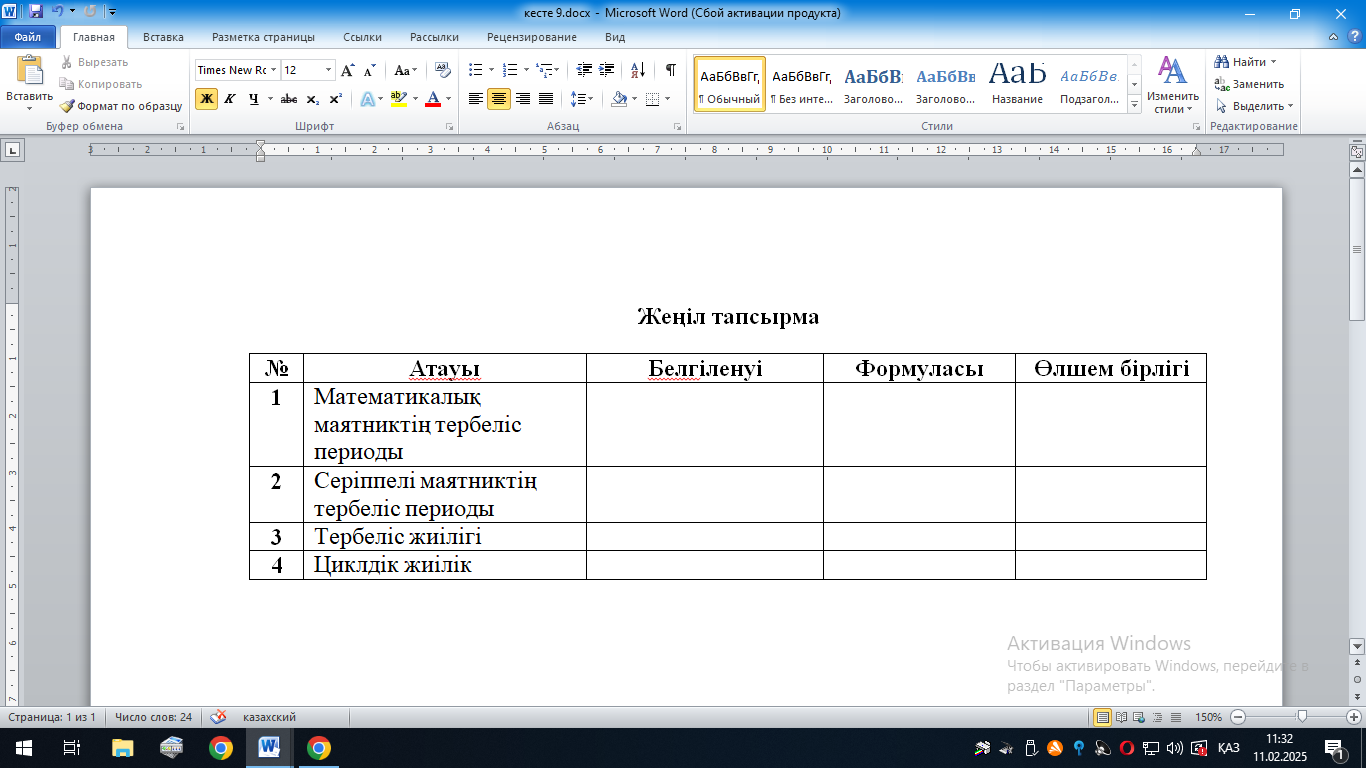Screen dimensions: 1366x768
Task: Switch to the Вид (View) tab
Action: click(x=615, y=37)
